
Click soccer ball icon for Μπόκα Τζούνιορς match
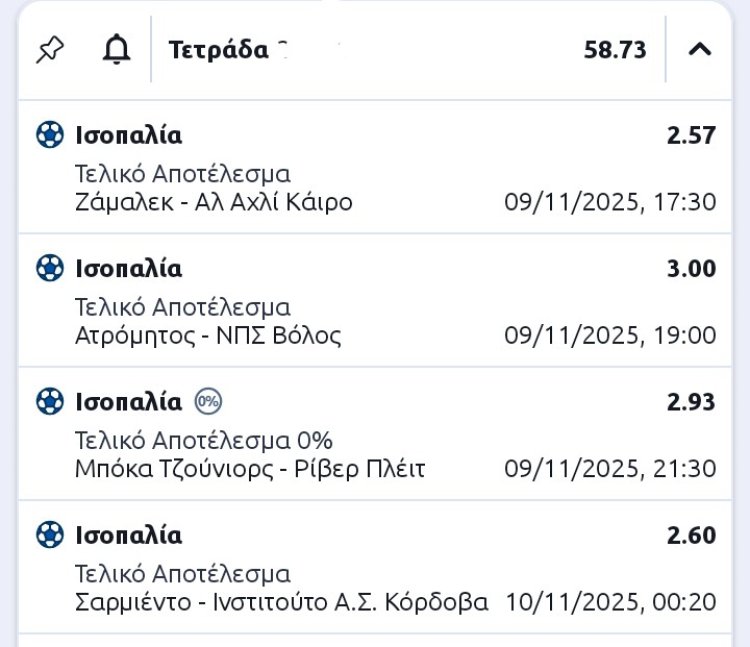(x=49, y=402)
